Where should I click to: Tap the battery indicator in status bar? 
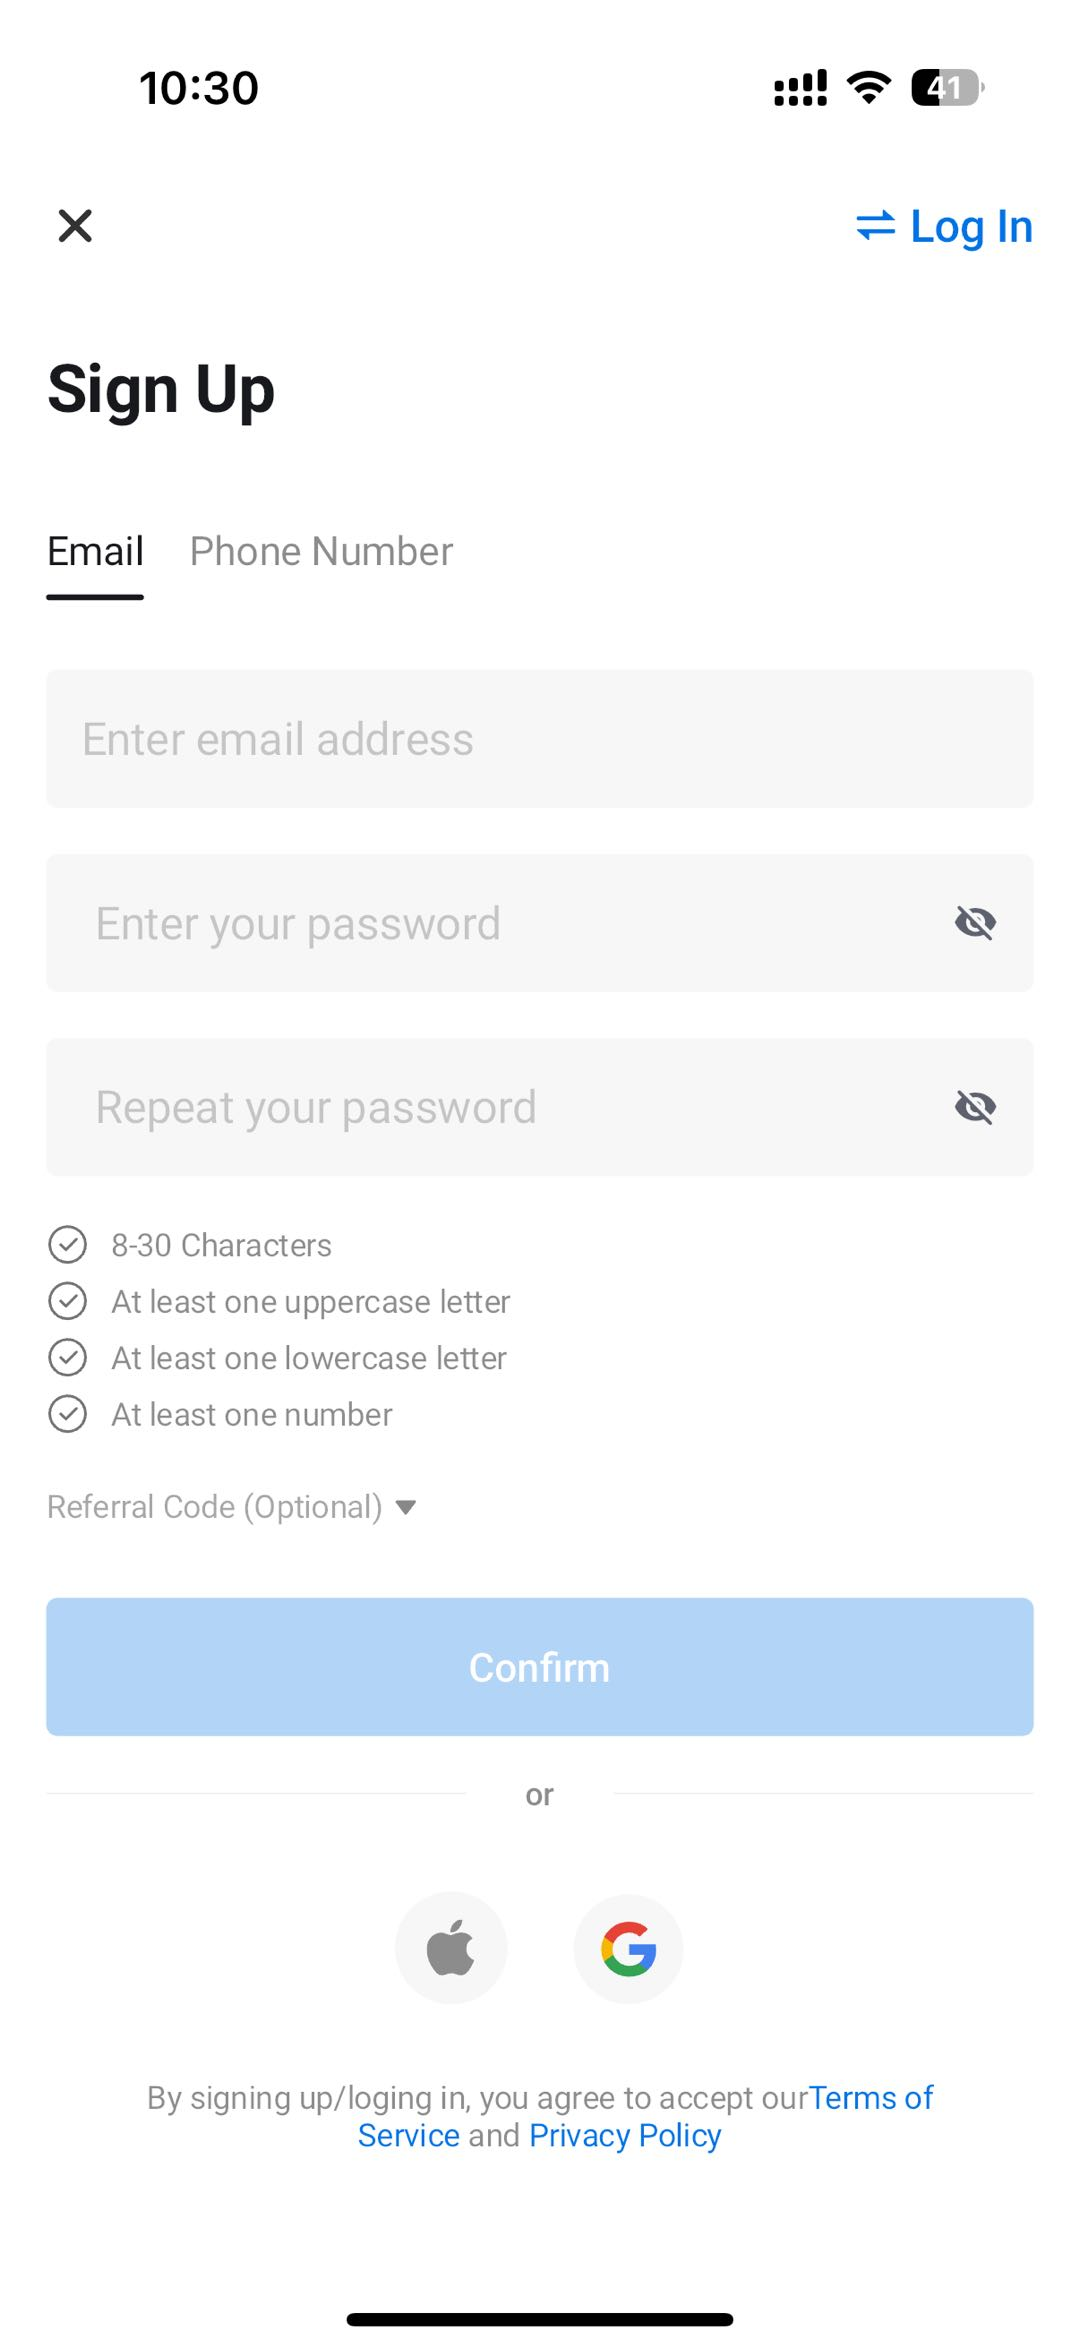pos(946,88)
